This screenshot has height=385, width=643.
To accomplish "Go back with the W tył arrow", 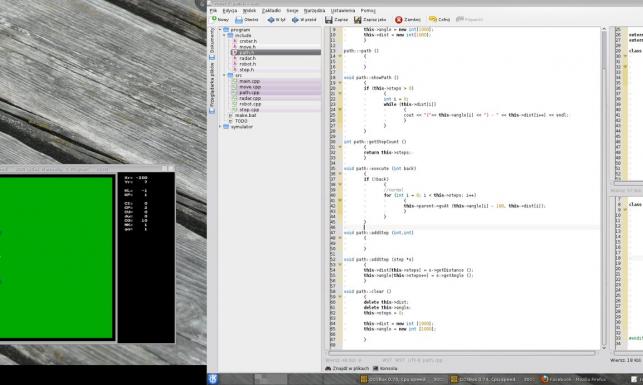I will (271, 19).
